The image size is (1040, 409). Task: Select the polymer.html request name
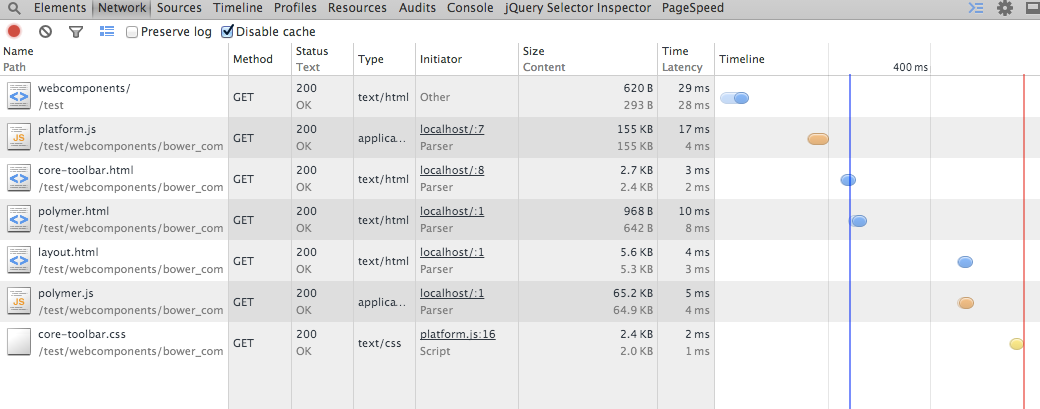point(74,211)
